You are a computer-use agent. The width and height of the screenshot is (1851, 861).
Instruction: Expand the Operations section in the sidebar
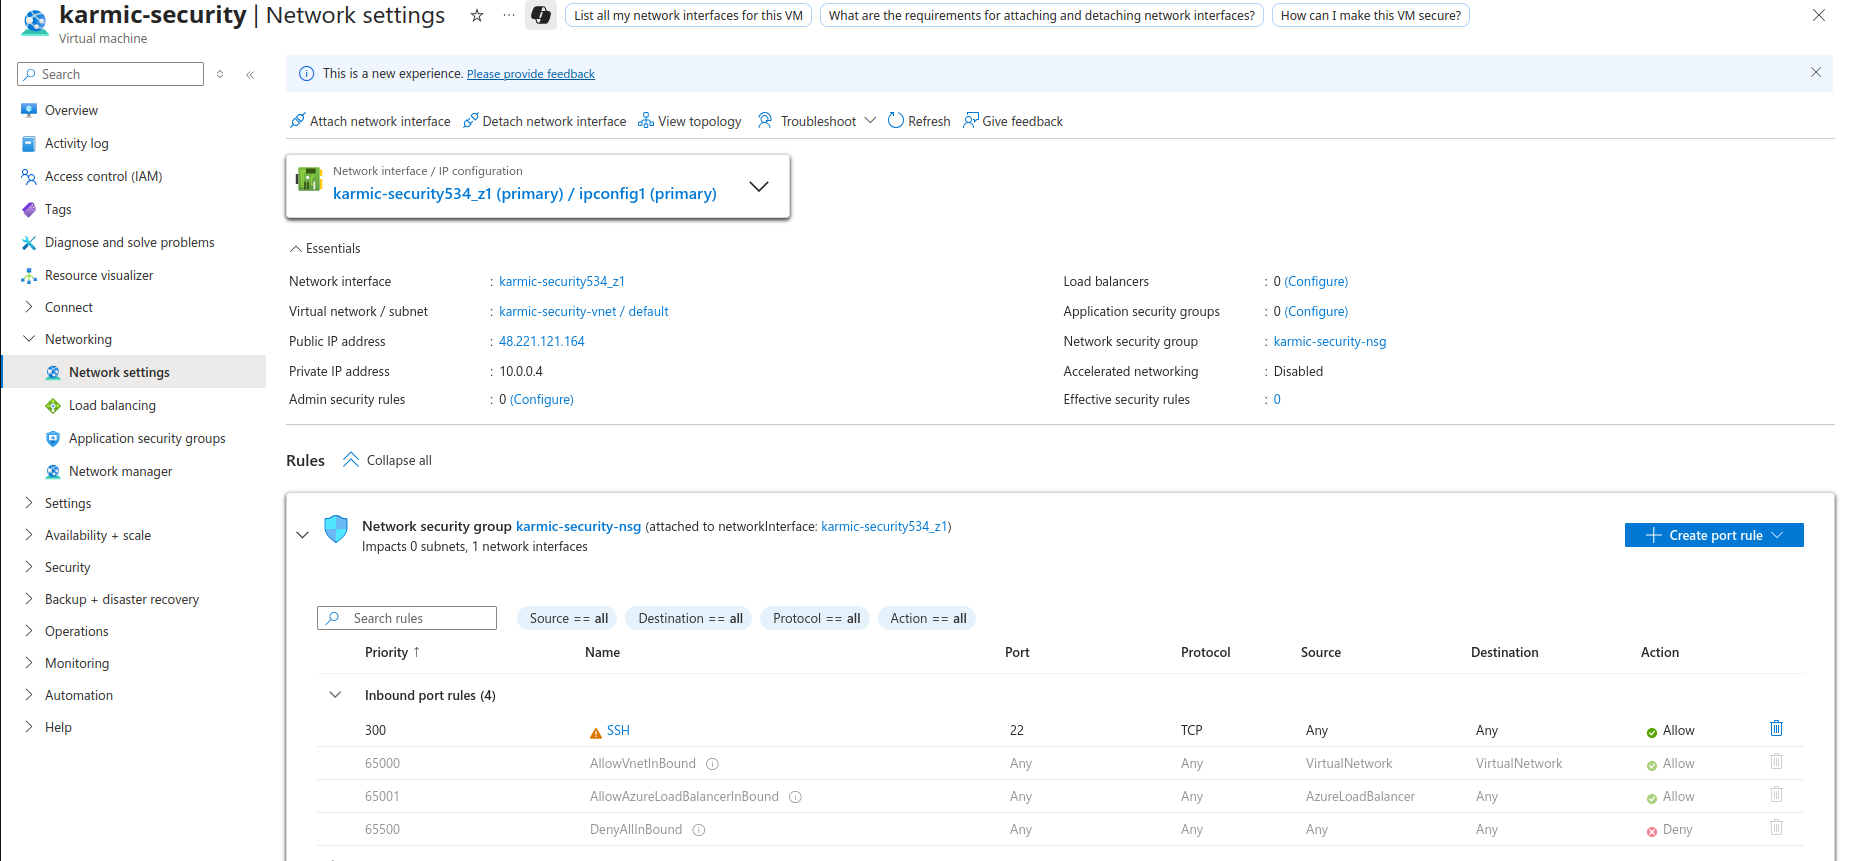tap(29, 631)
